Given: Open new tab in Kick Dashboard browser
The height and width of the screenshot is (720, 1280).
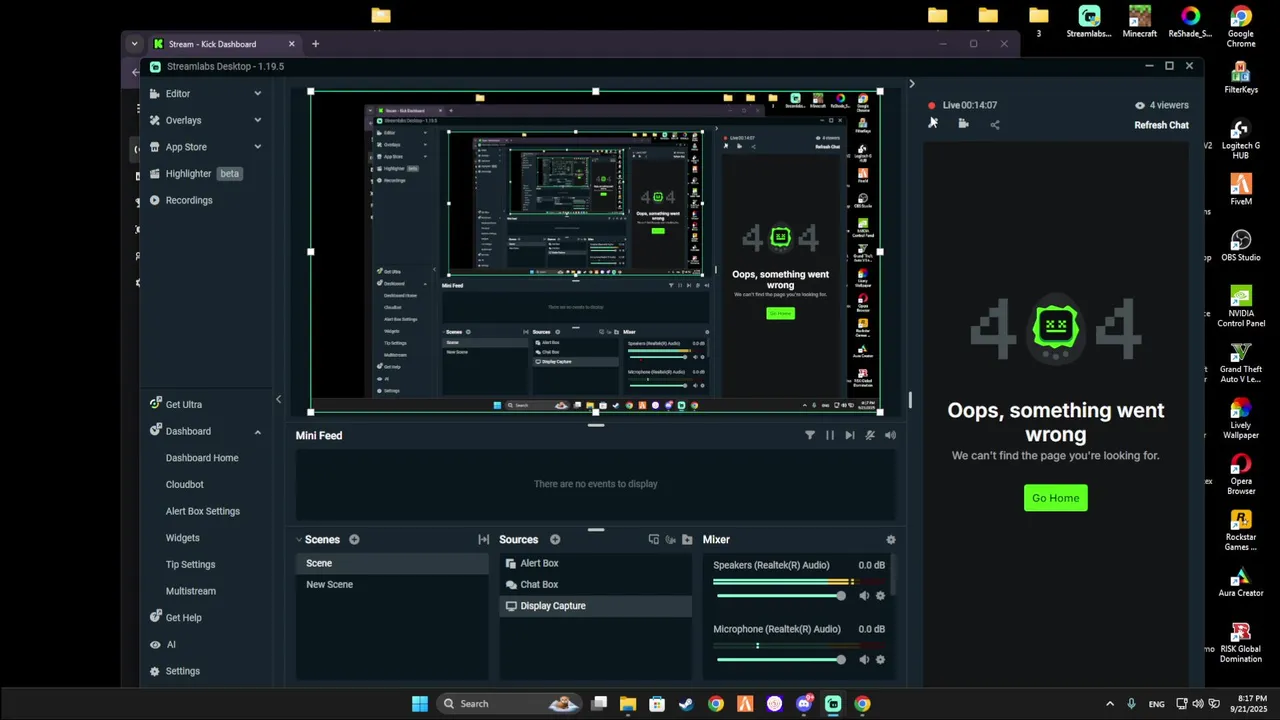Looking at the screenshot, I should point(315,44).
